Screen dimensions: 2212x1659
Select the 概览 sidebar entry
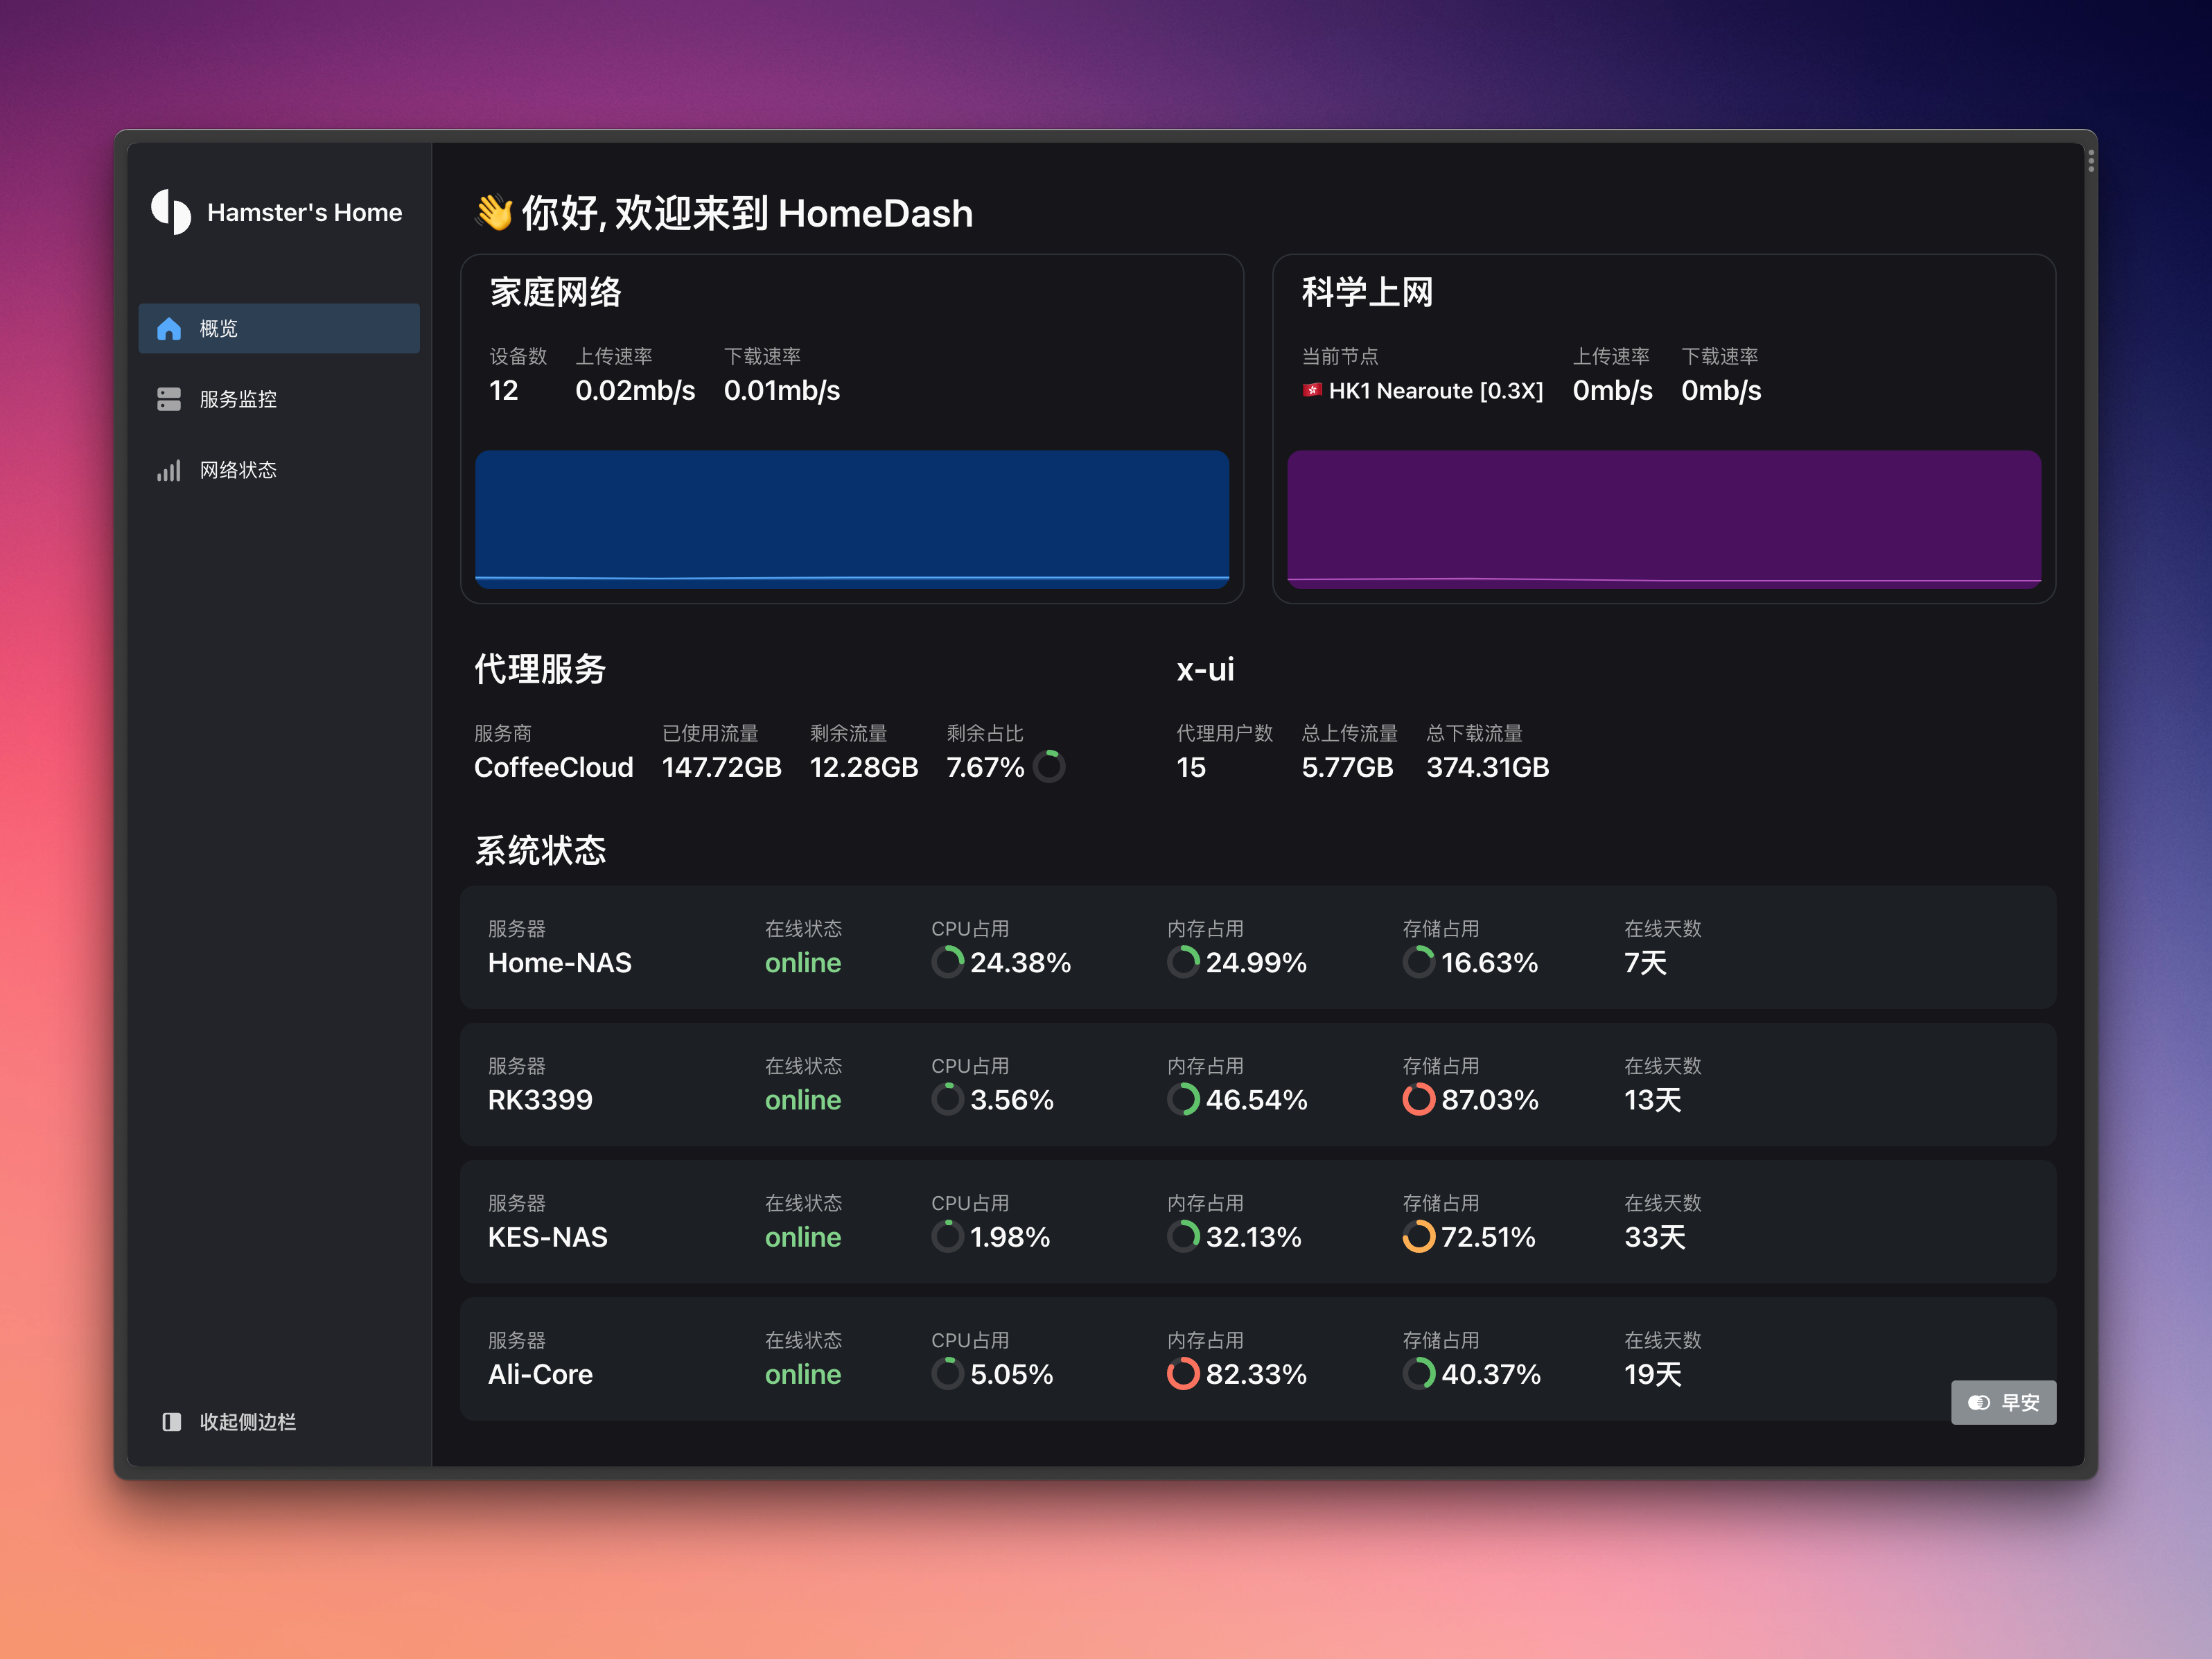point(218,329)
